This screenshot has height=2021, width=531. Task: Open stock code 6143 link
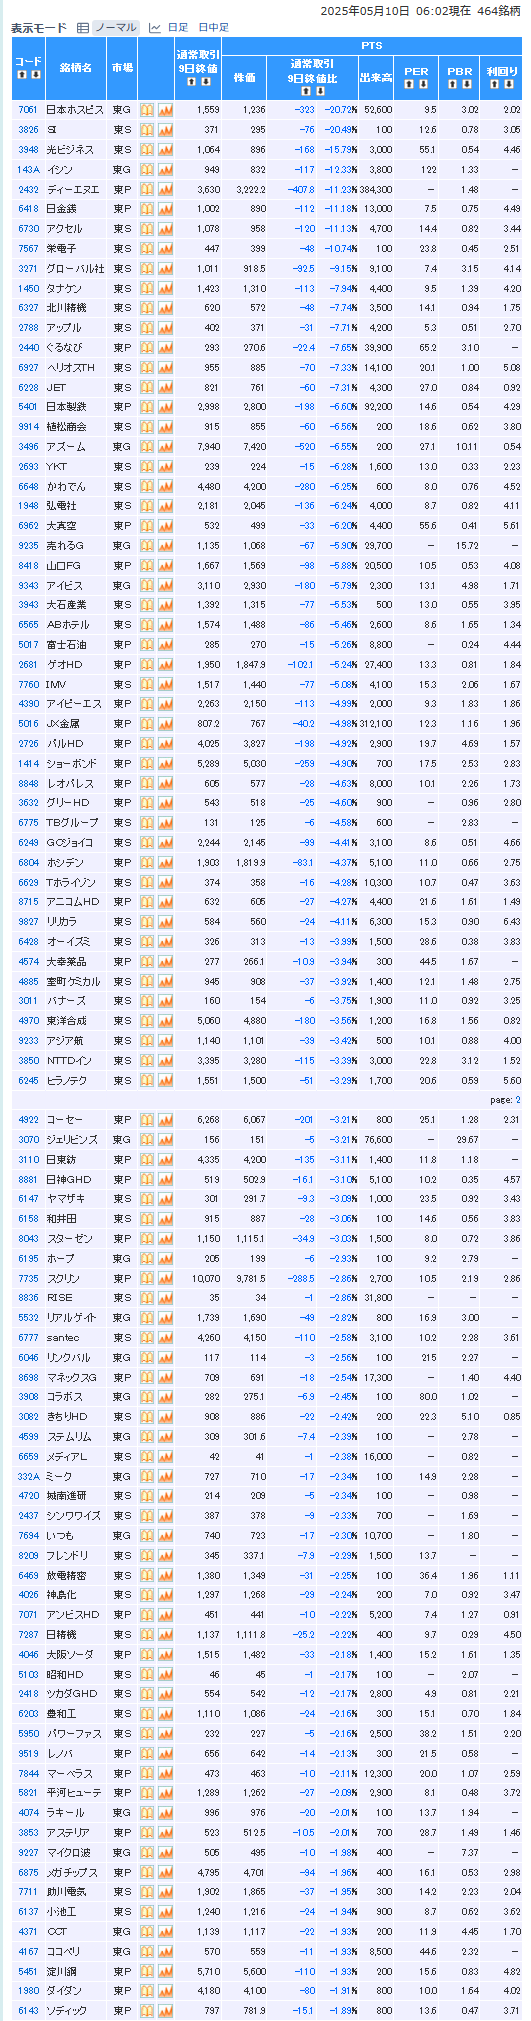(x=28, y=2010)
